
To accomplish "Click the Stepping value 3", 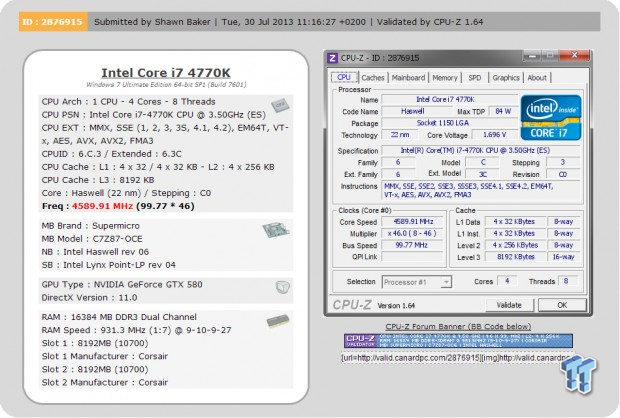I will tap(563, 162).
